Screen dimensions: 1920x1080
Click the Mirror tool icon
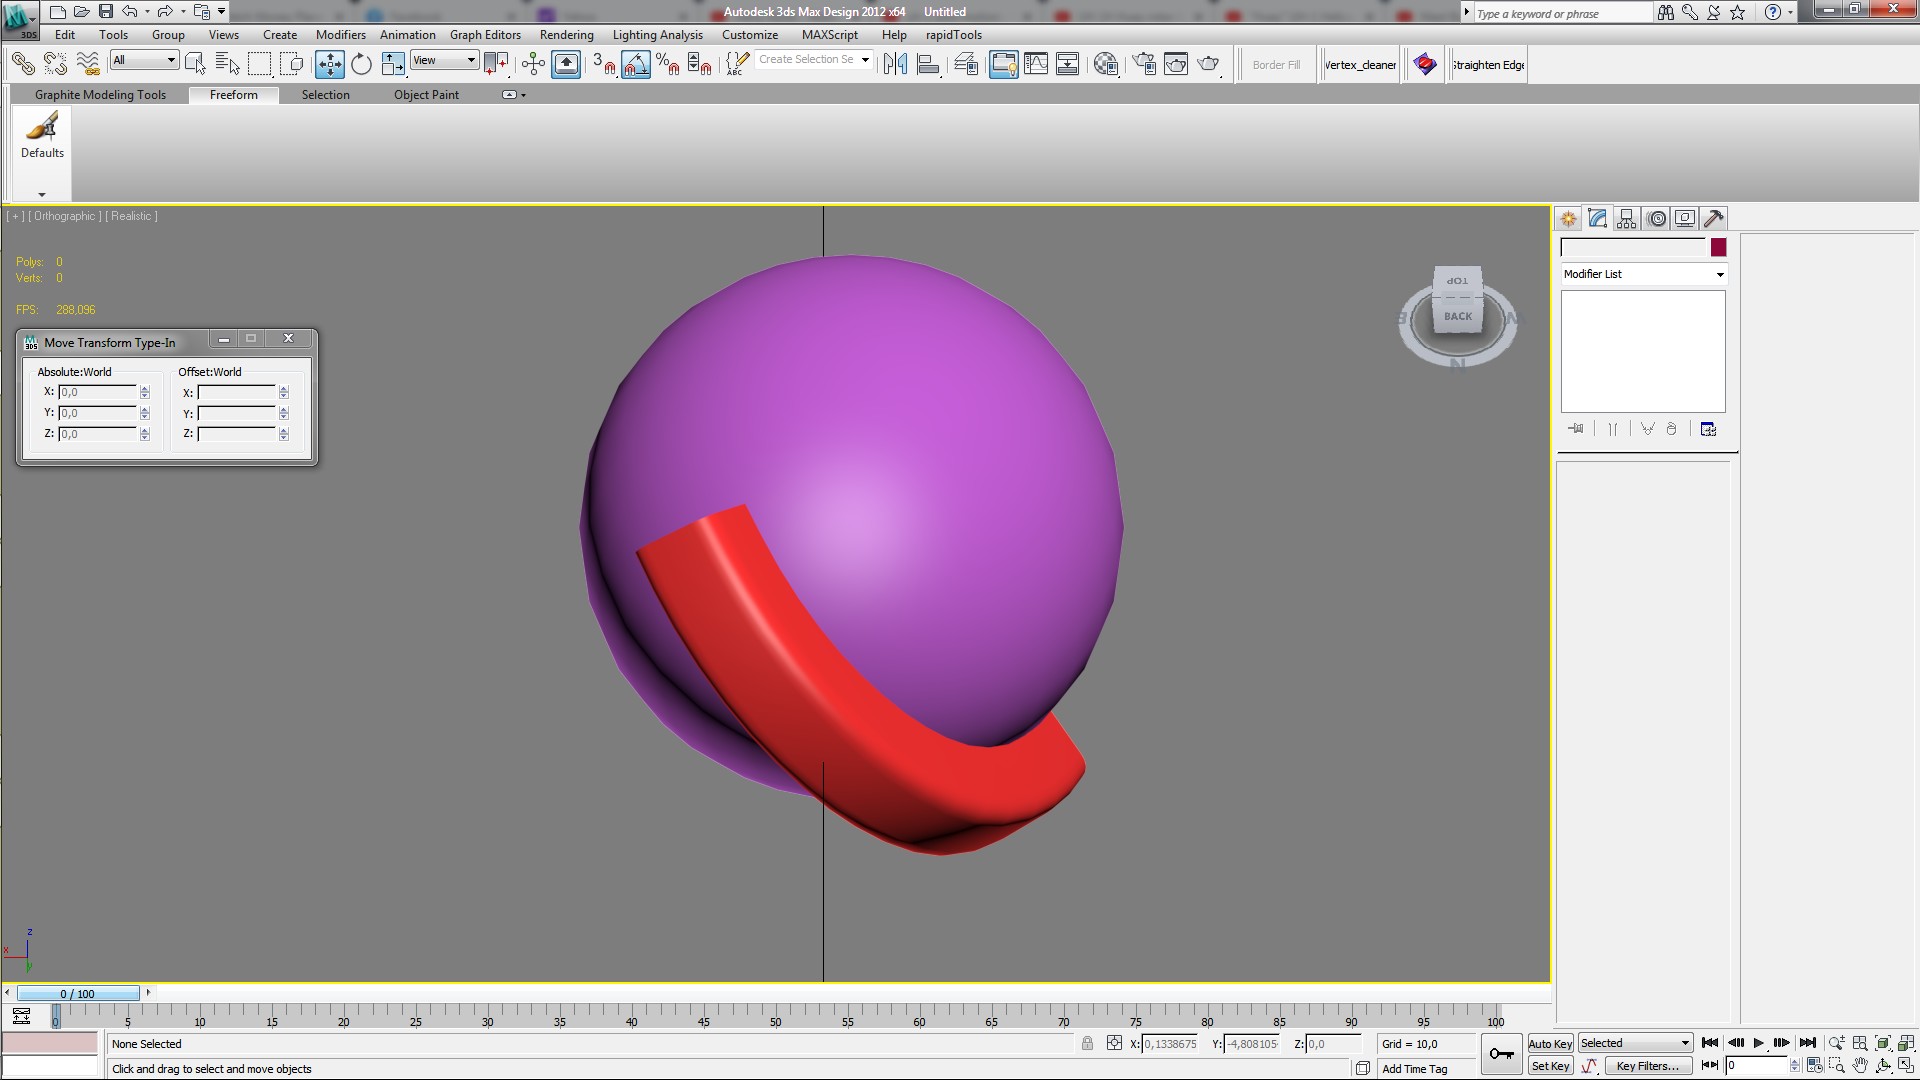(895, 65)
